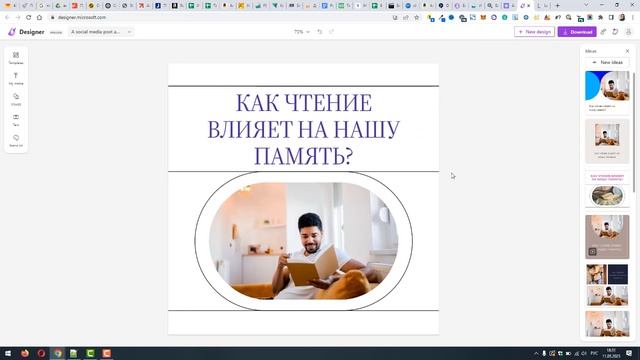
Task: Go to the browser home page
Action: 39,18
